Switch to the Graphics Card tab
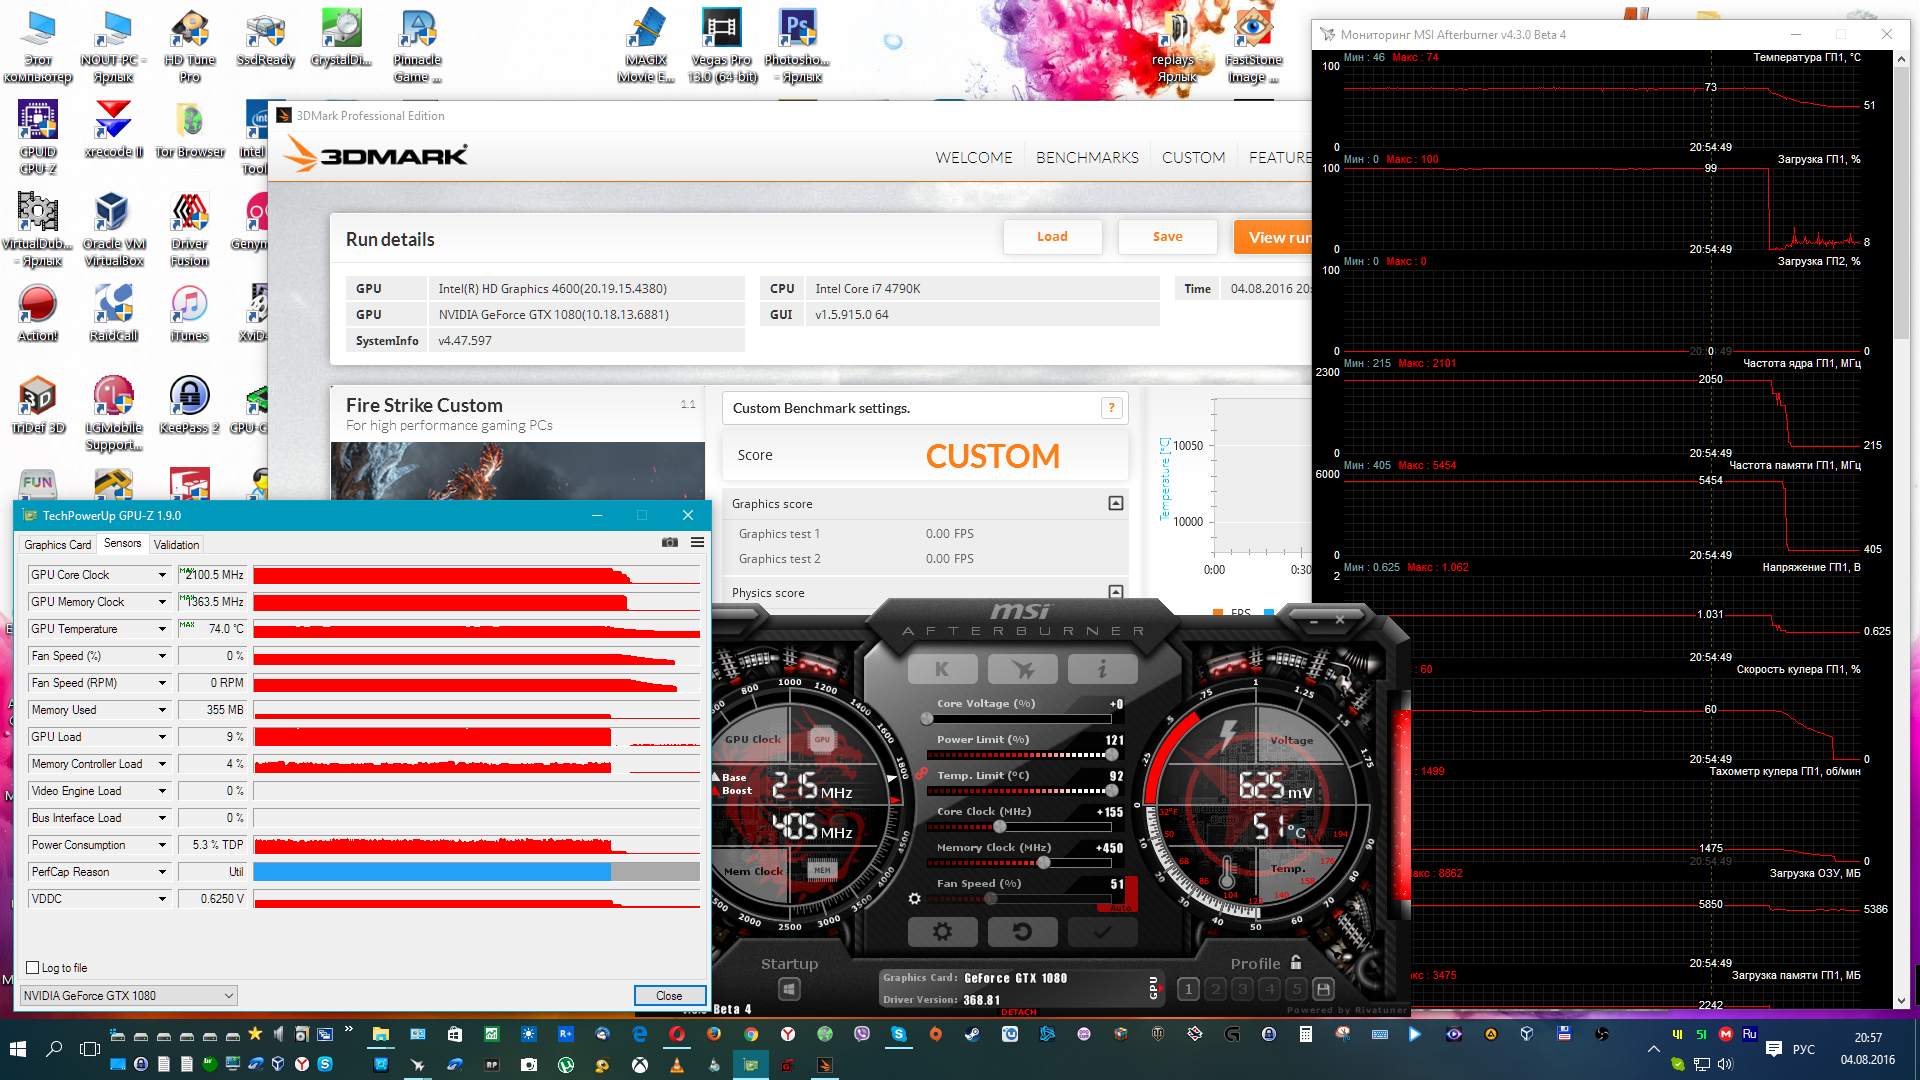 (x=57, y=544)
